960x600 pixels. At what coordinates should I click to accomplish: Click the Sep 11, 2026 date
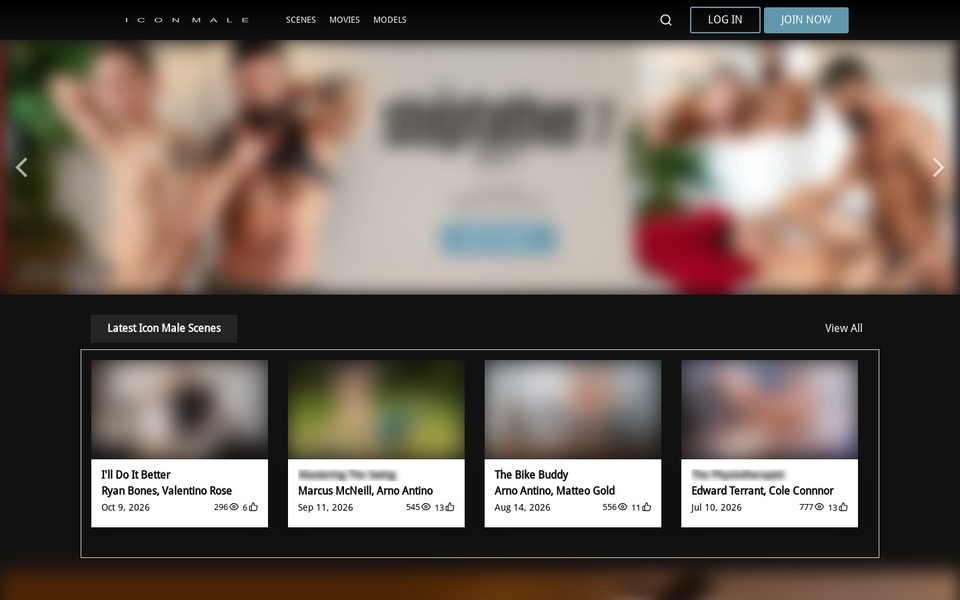[x=325, y=507]
